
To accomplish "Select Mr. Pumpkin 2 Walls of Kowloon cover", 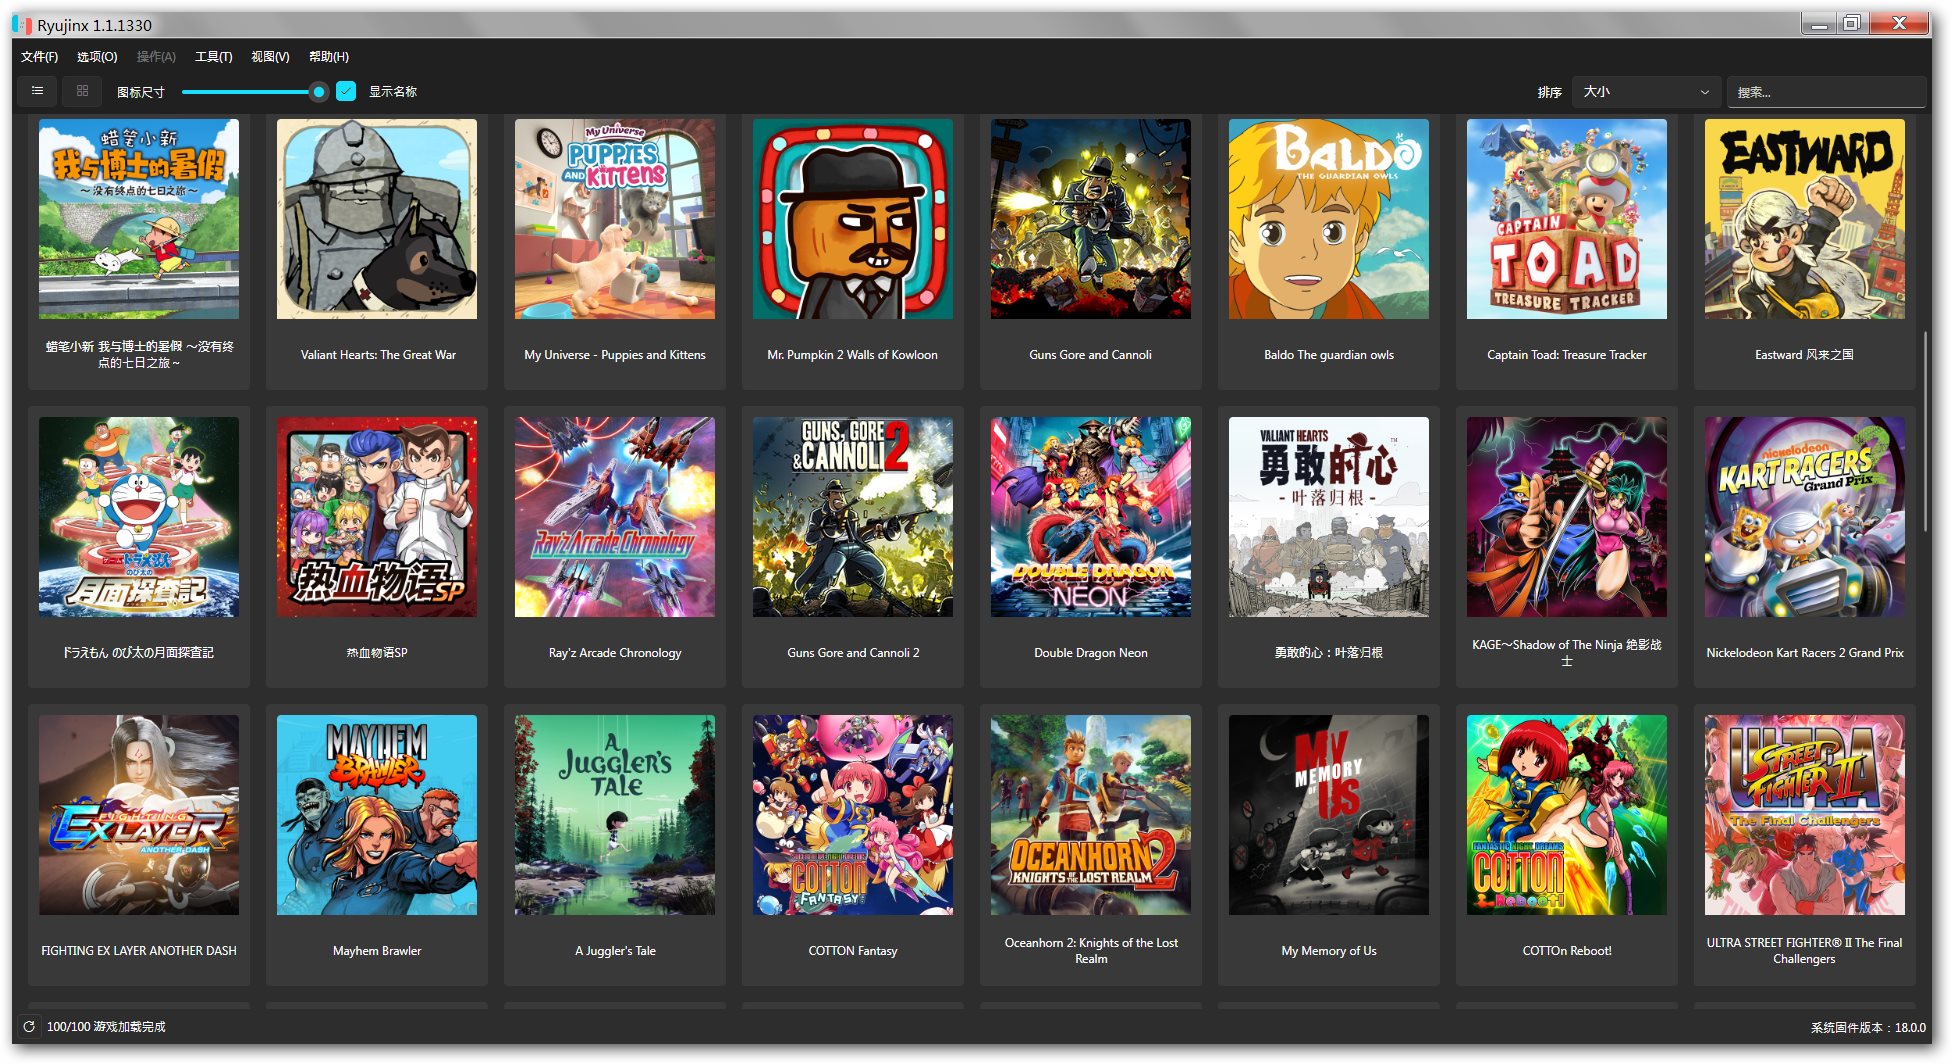I will (853, 219).
